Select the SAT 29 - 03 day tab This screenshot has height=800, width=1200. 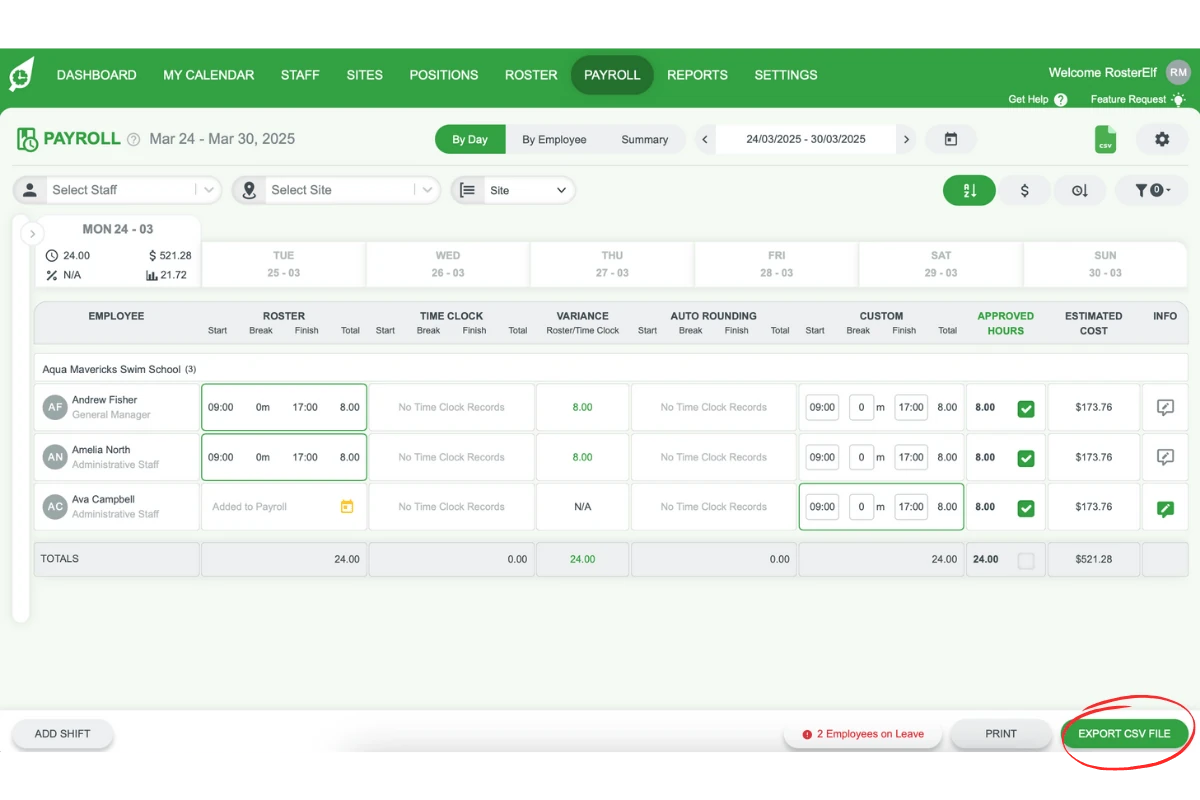[x=941, y=264]
